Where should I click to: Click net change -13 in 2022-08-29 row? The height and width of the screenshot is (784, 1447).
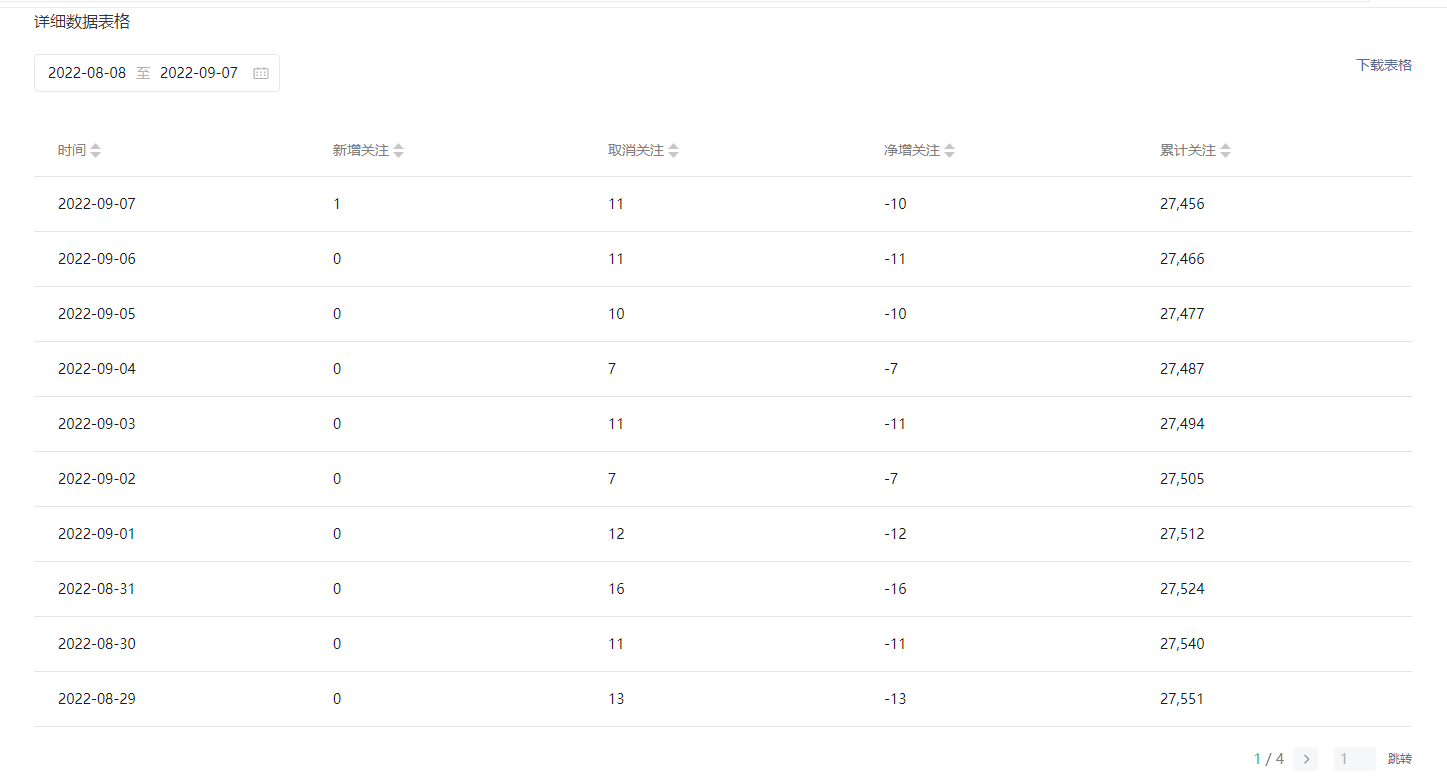coord(895,699)
